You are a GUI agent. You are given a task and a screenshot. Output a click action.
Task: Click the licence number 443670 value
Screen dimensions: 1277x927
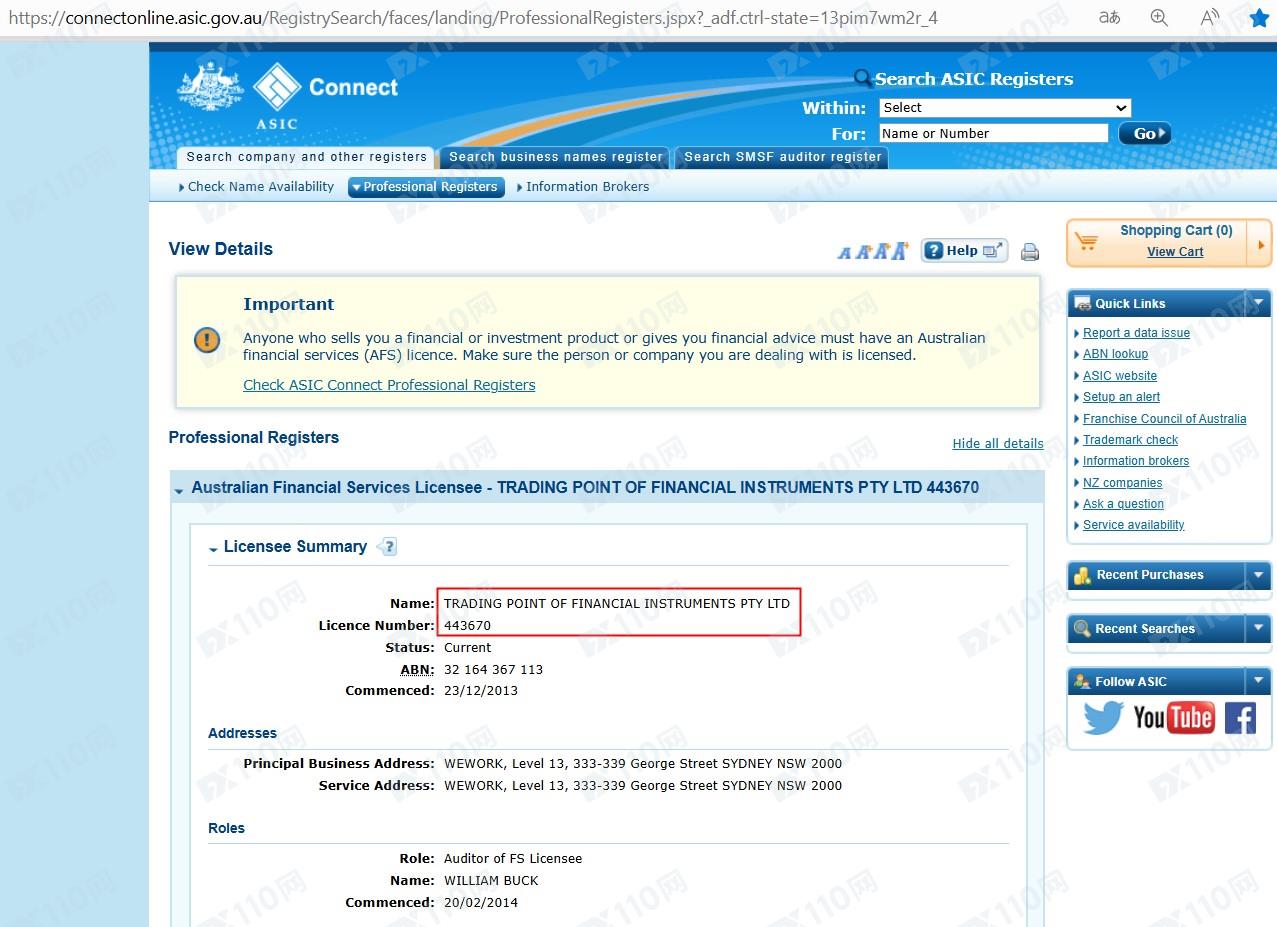[467, 626]
